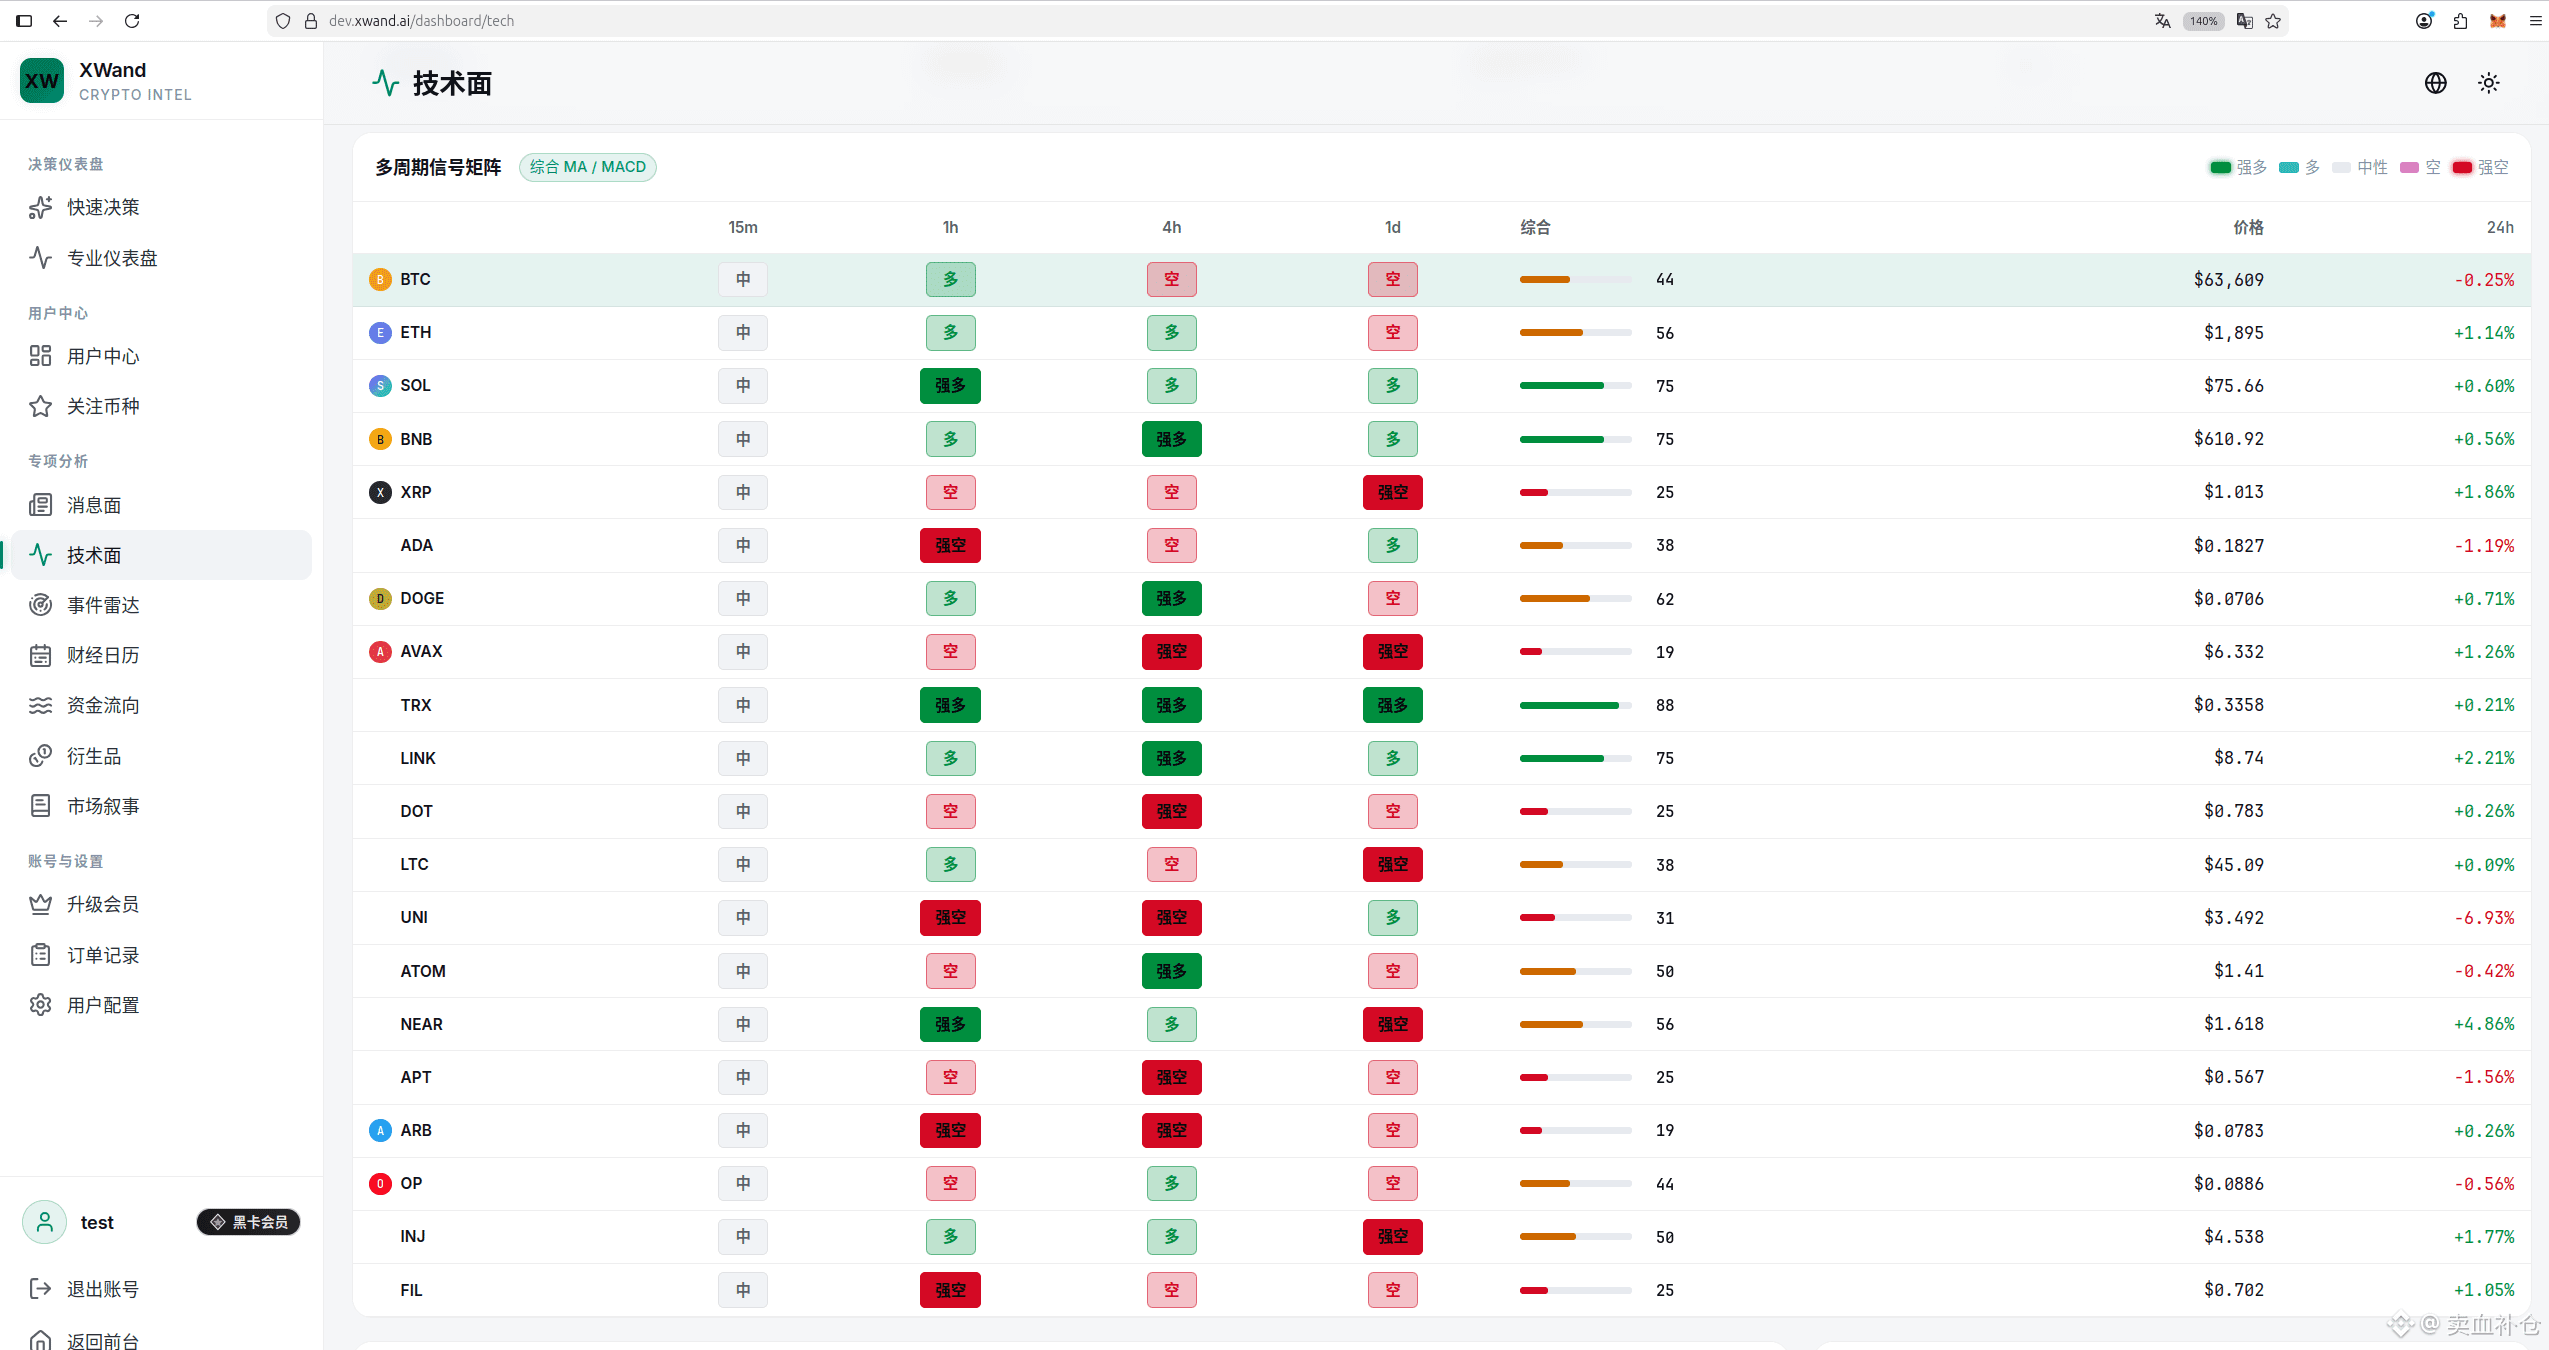The image size is (2549, 1350).
Task: Click the LINK row name
Action: [418, 758]
